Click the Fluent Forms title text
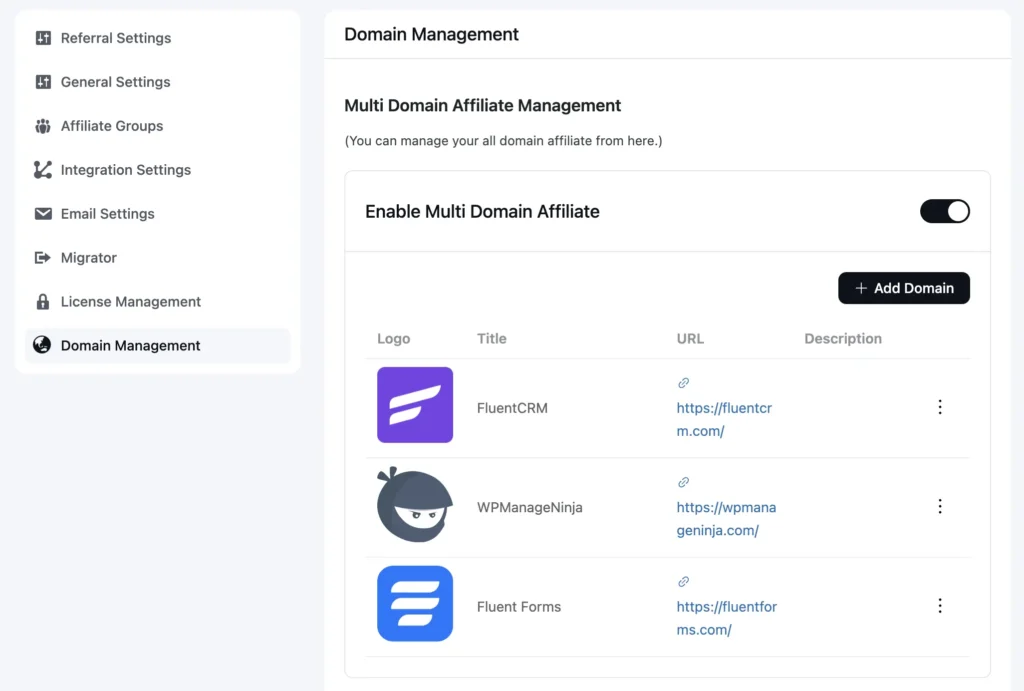1024x691 pixels. pyautogui.click(x=519, y=606)
